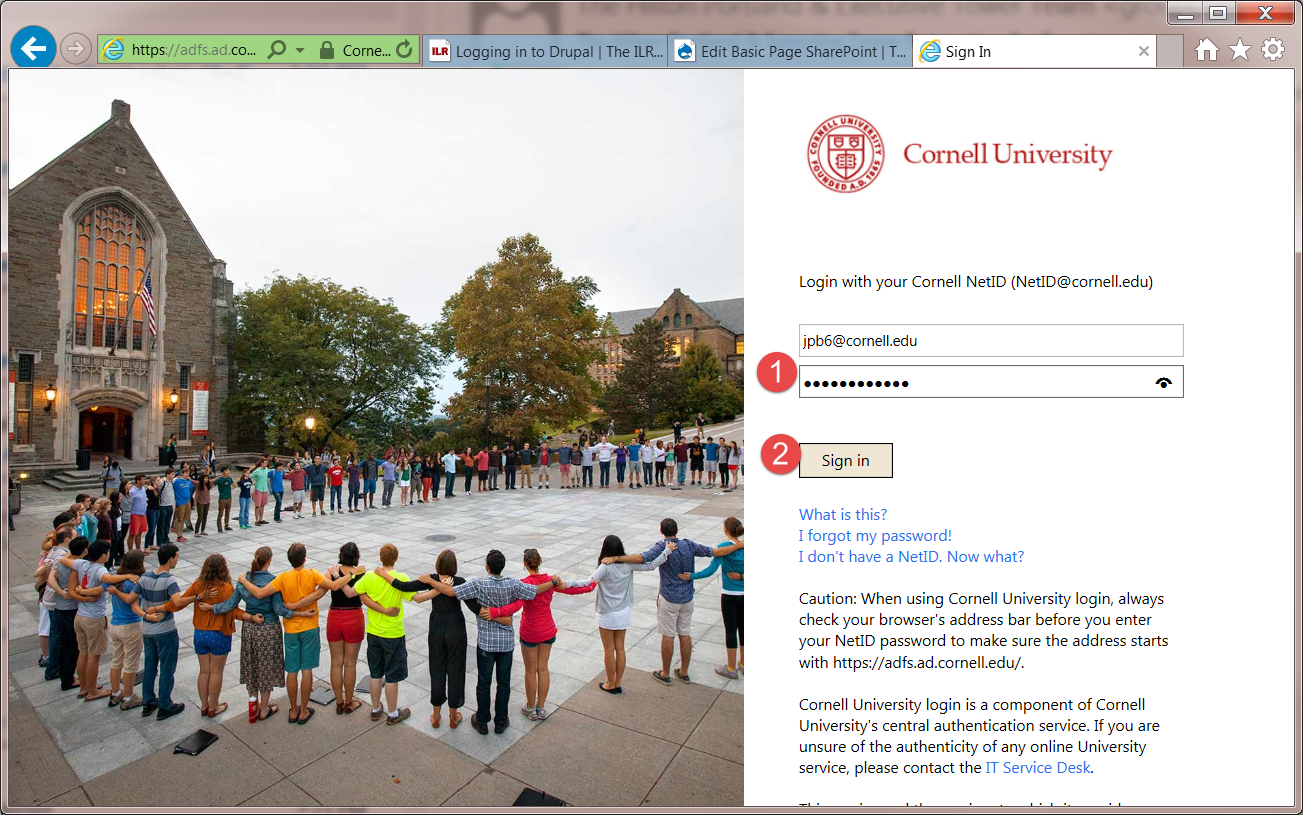Open Favorites with the star icon
The height and width of the screenshot is (815, 1303).
click(x=1240, y=49)
